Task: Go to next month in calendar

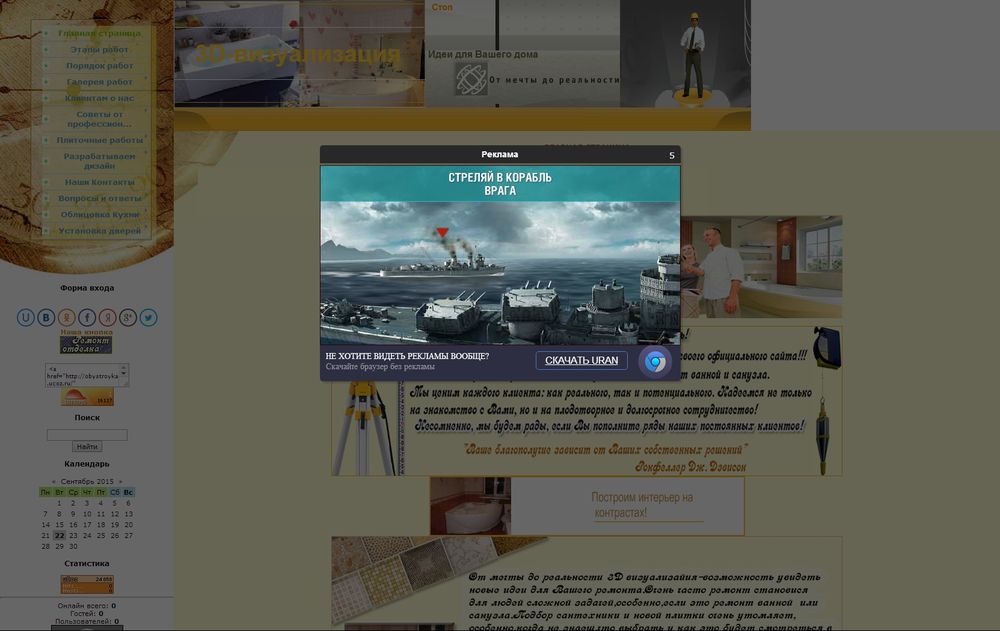Action: pyautogui.click(x=121, y=482)
